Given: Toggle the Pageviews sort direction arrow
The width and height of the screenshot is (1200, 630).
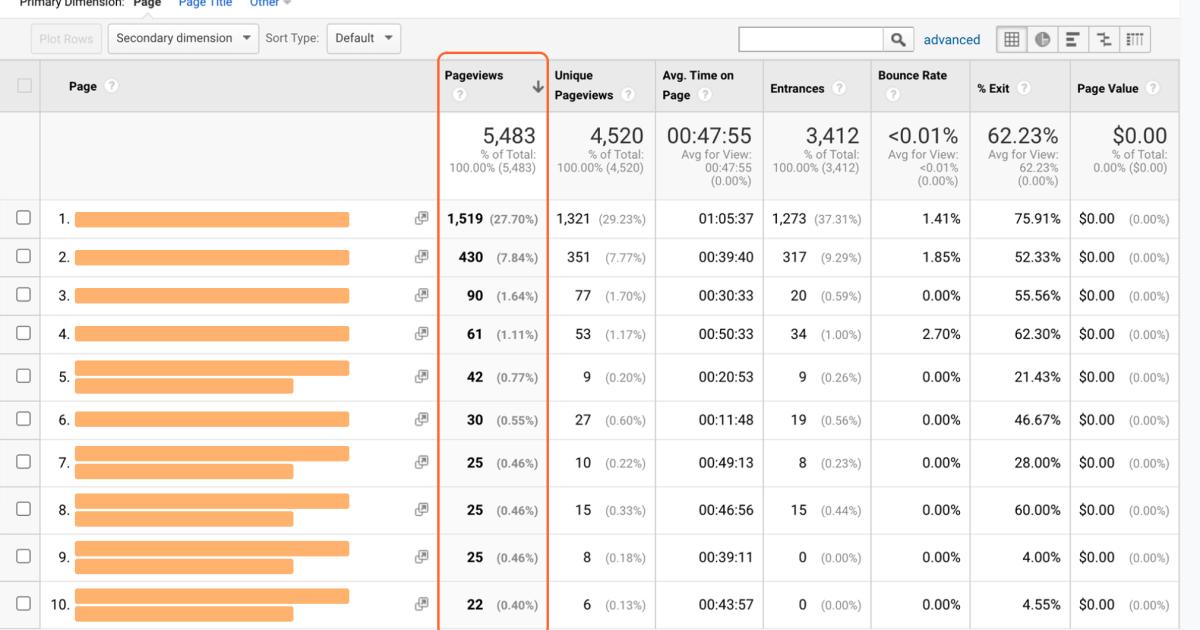Looking at the screenshot, I should (x=538, y=87).
